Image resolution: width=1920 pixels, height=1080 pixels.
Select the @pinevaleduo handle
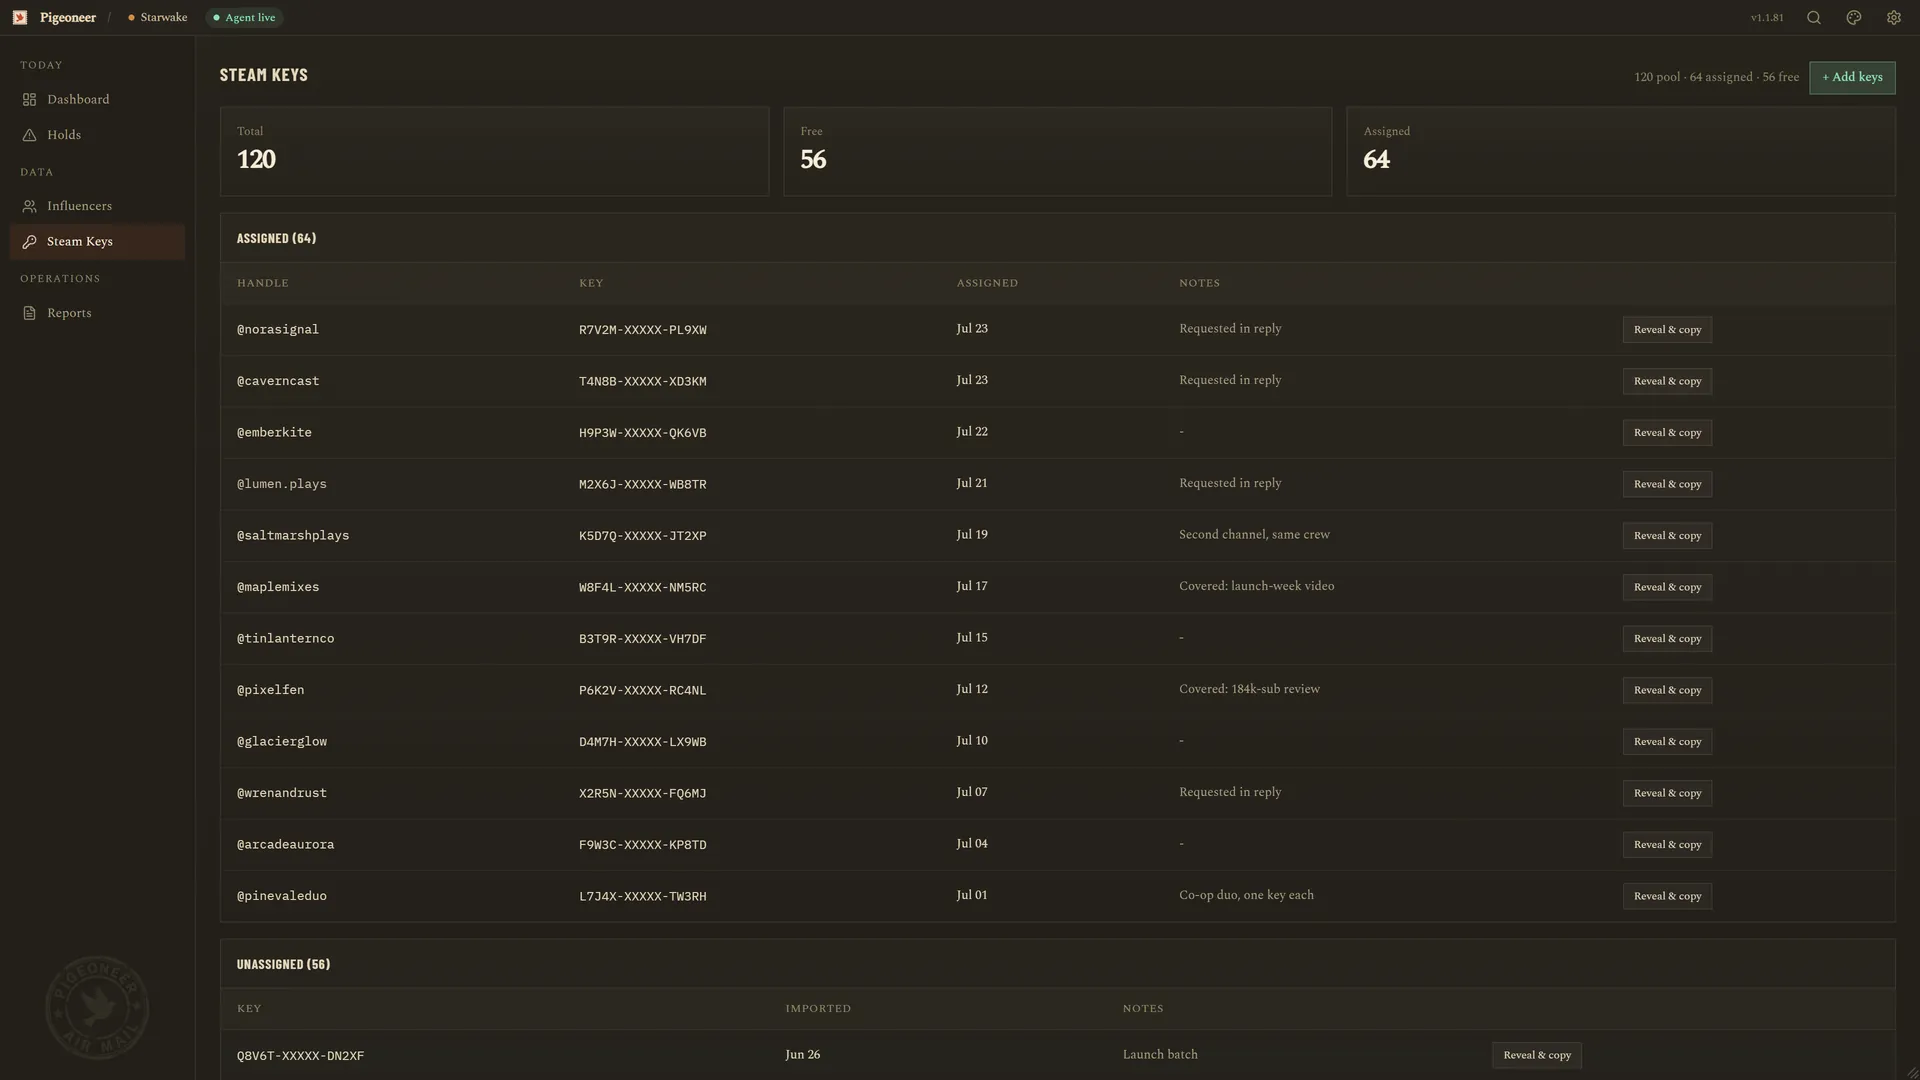point(282,896)
